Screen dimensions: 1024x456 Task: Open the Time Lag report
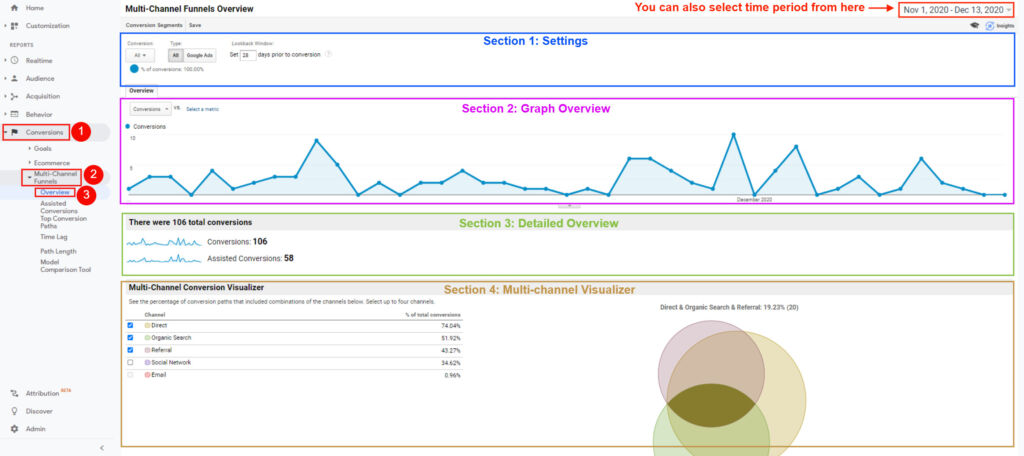pyautogui.click(x=54, y=237)
